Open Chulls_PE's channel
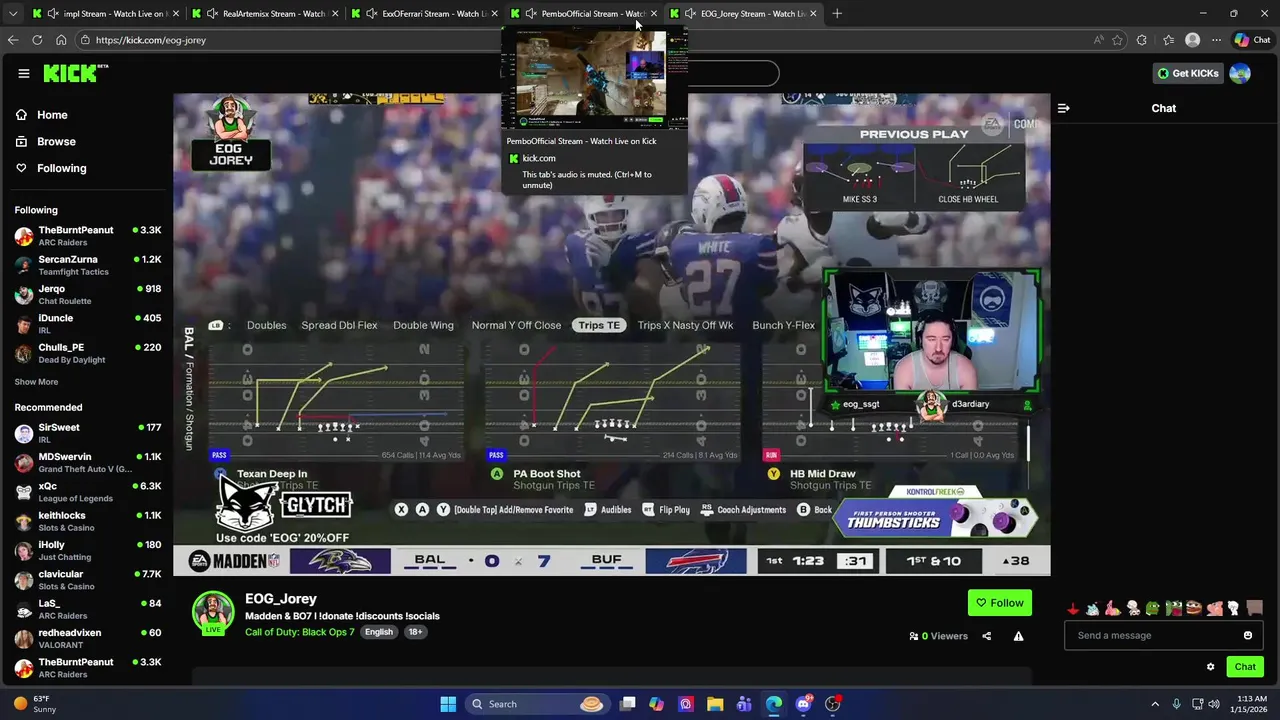This screenshot has width=1280, height=720. coord(88,353)
